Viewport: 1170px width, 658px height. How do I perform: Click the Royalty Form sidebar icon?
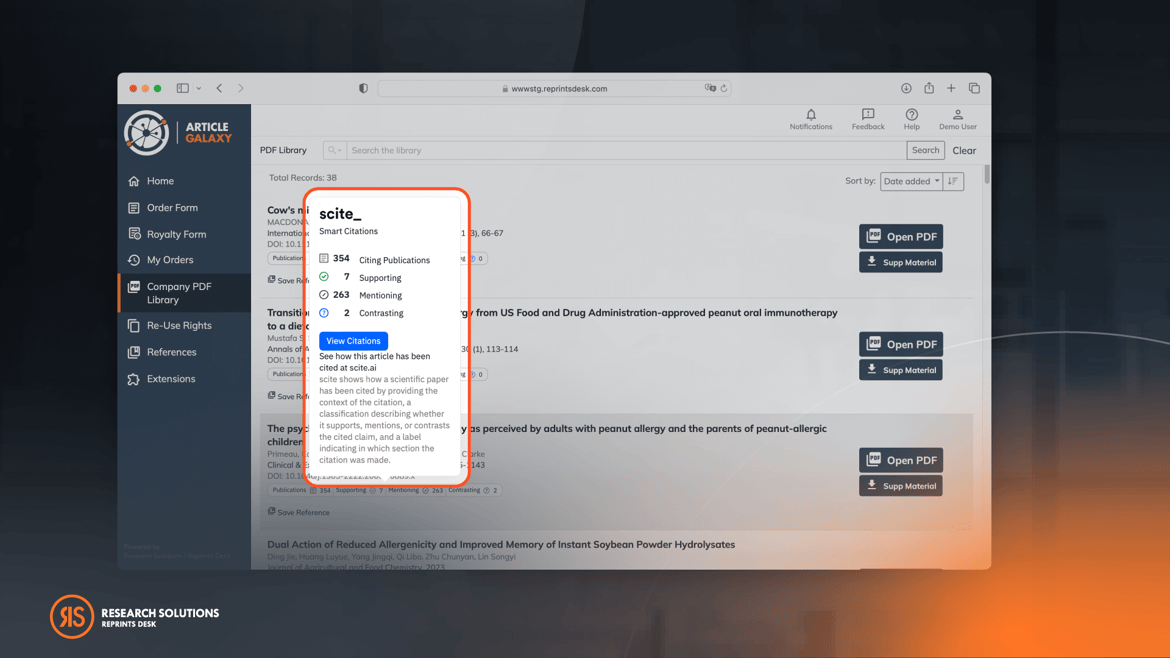click(x=134, y=233)
